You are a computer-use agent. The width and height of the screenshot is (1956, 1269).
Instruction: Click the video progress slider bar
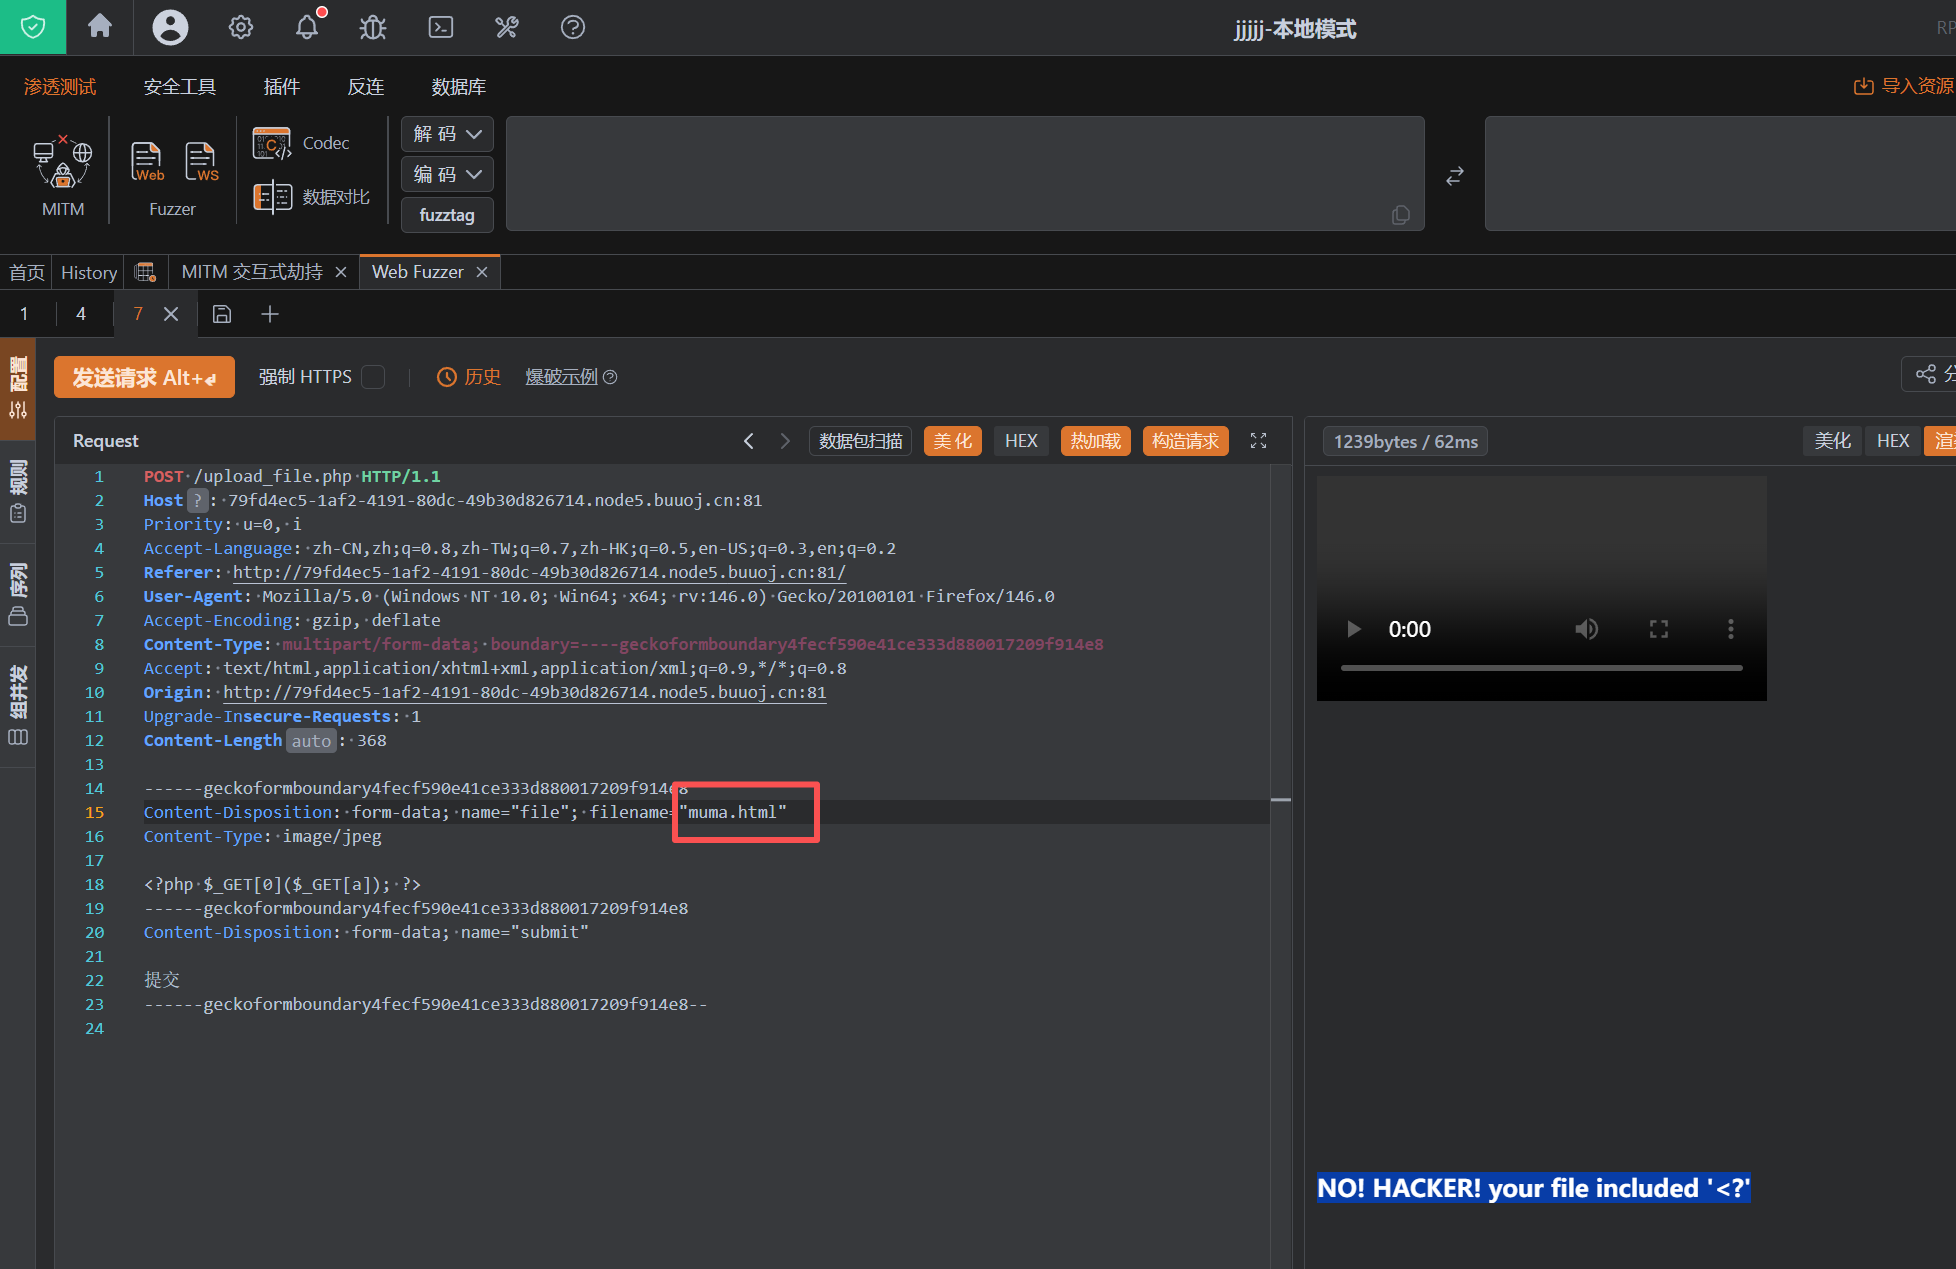point(1540,667)
